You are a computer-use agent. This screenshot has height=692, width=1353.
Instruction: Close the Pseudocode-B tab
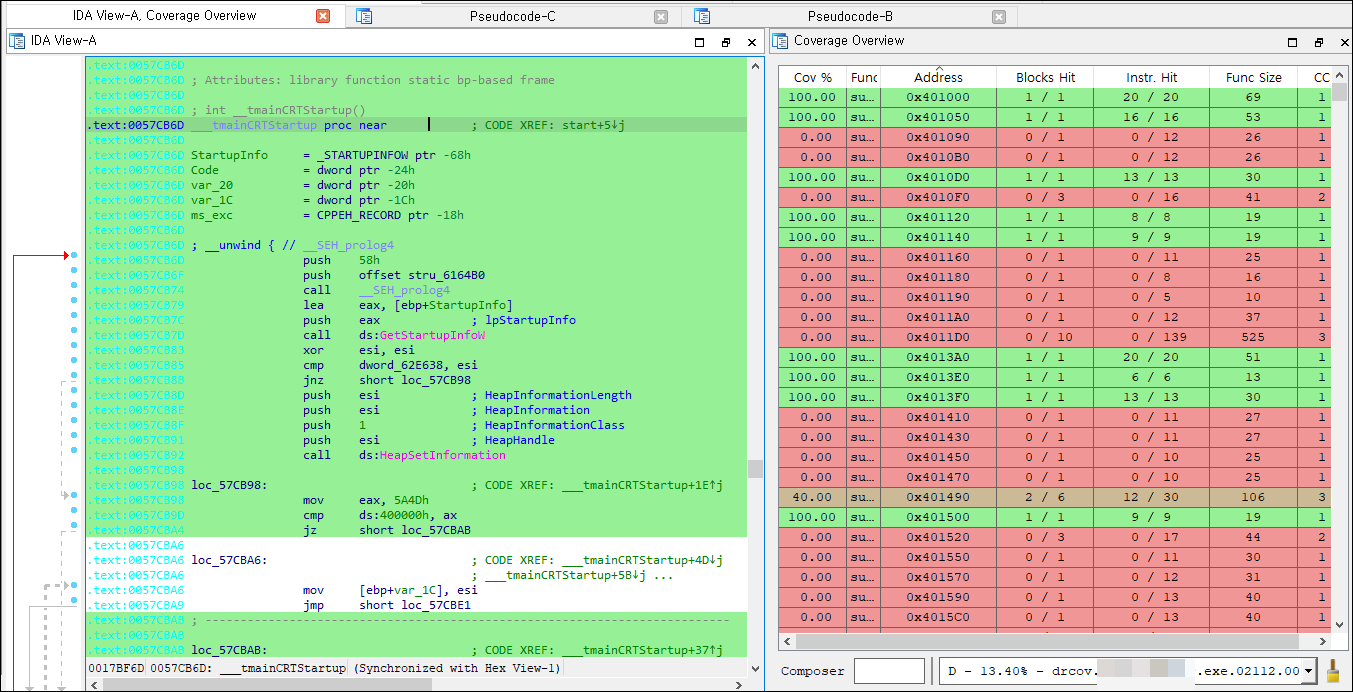(x=999, y=16)
